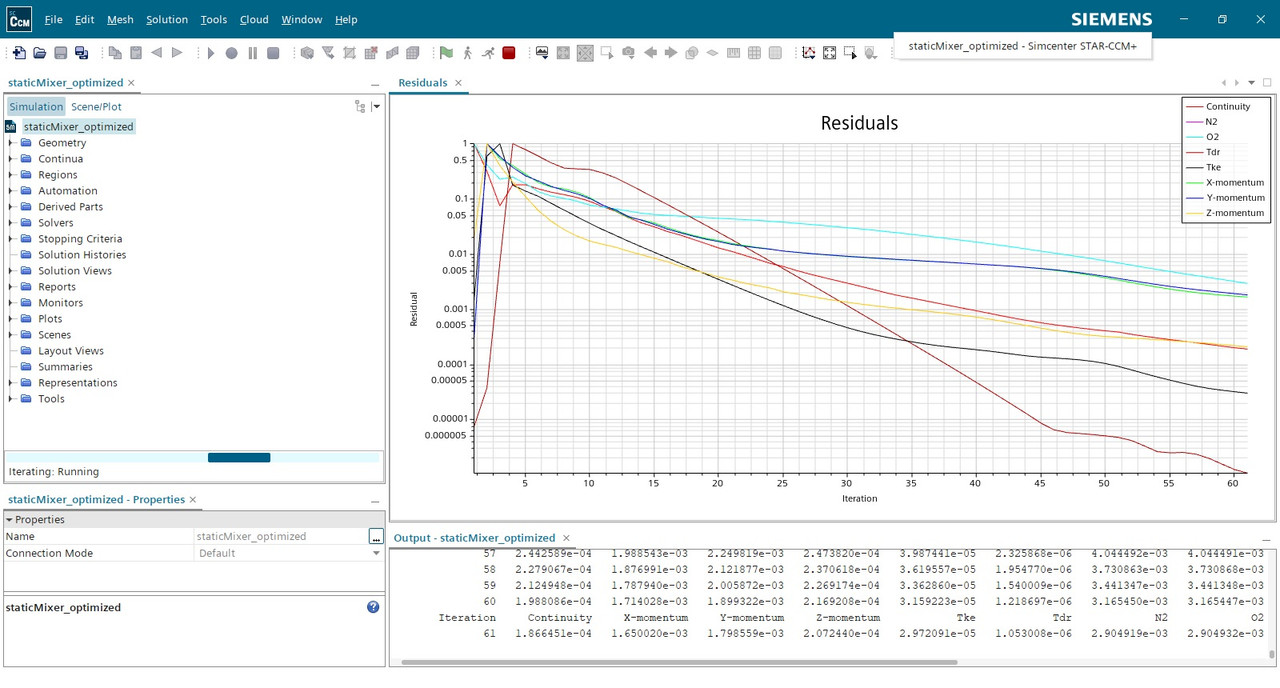Click the blue help question mark icon

(x=373, y=607)
